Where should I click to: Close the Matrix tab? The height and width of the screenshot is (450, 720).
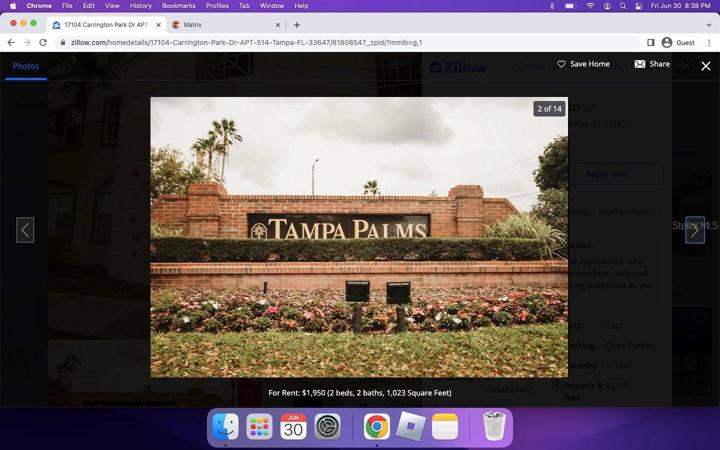(x=277, y=25)
